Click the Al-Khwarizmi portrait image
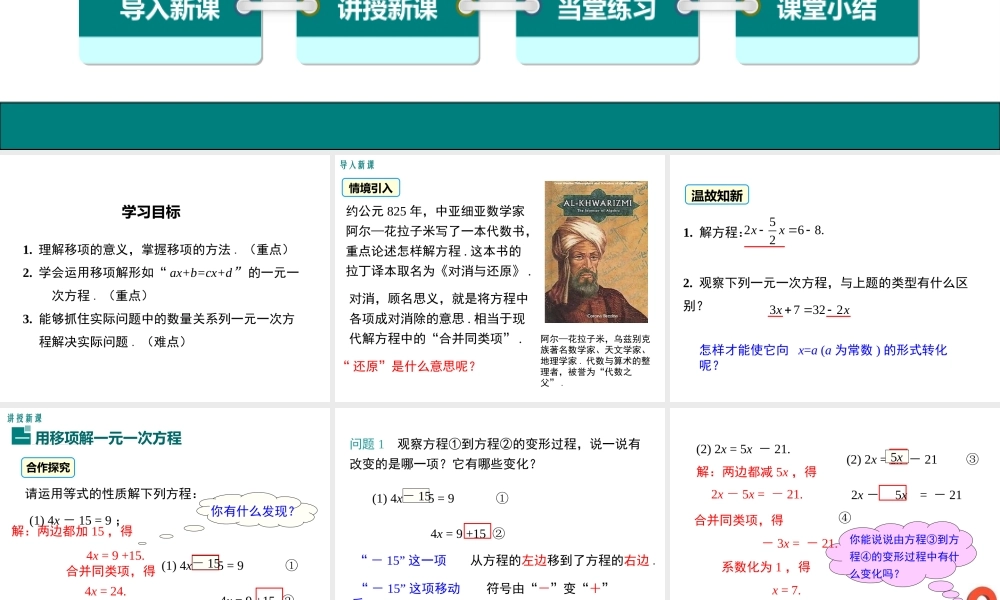 point(596,252)
